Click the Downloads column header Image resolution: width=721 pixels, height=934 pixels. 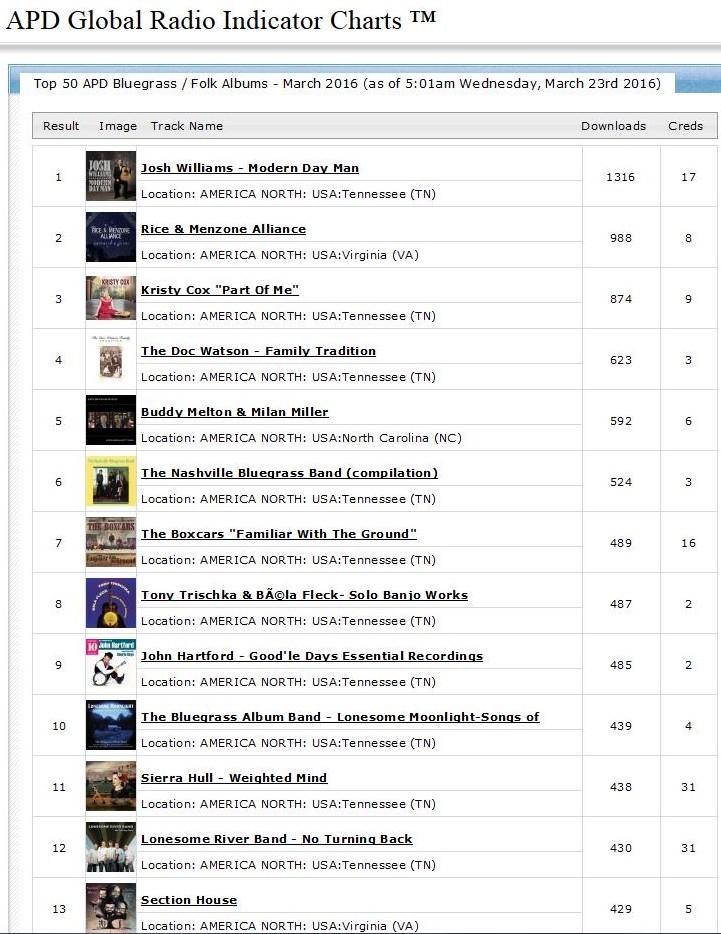point(613,126)
